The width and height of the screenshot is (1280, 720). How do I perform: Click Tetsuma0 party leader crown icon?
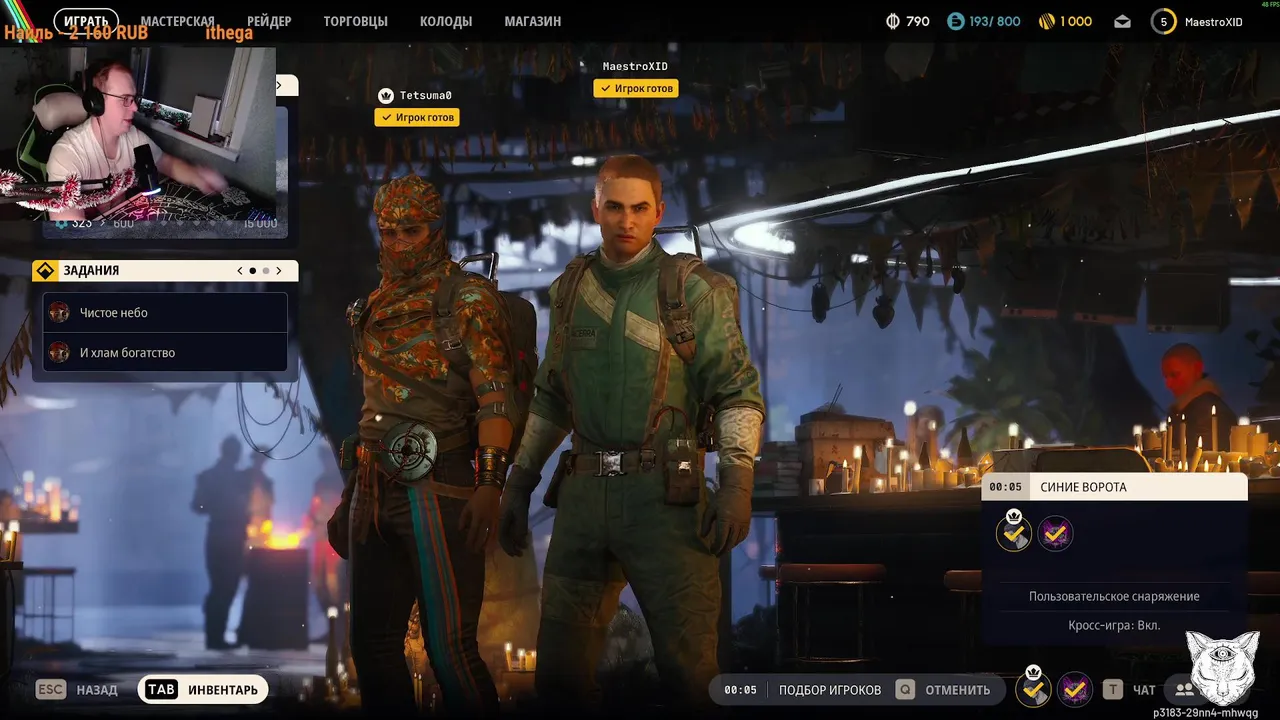[386, 96]
